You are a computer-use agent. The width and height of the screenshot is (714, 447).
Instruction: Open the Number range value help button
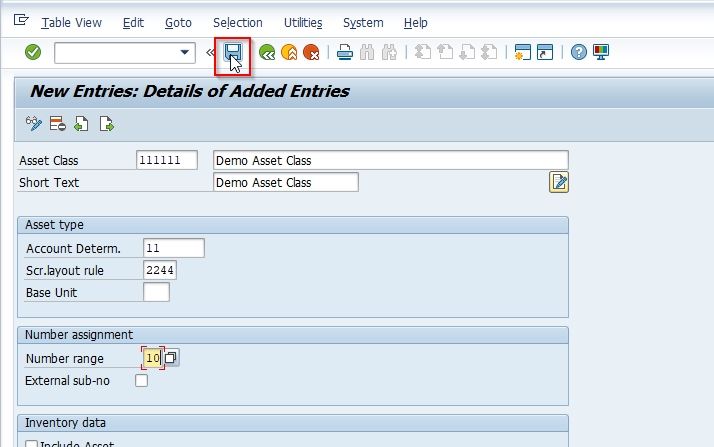tap(171, 358)
